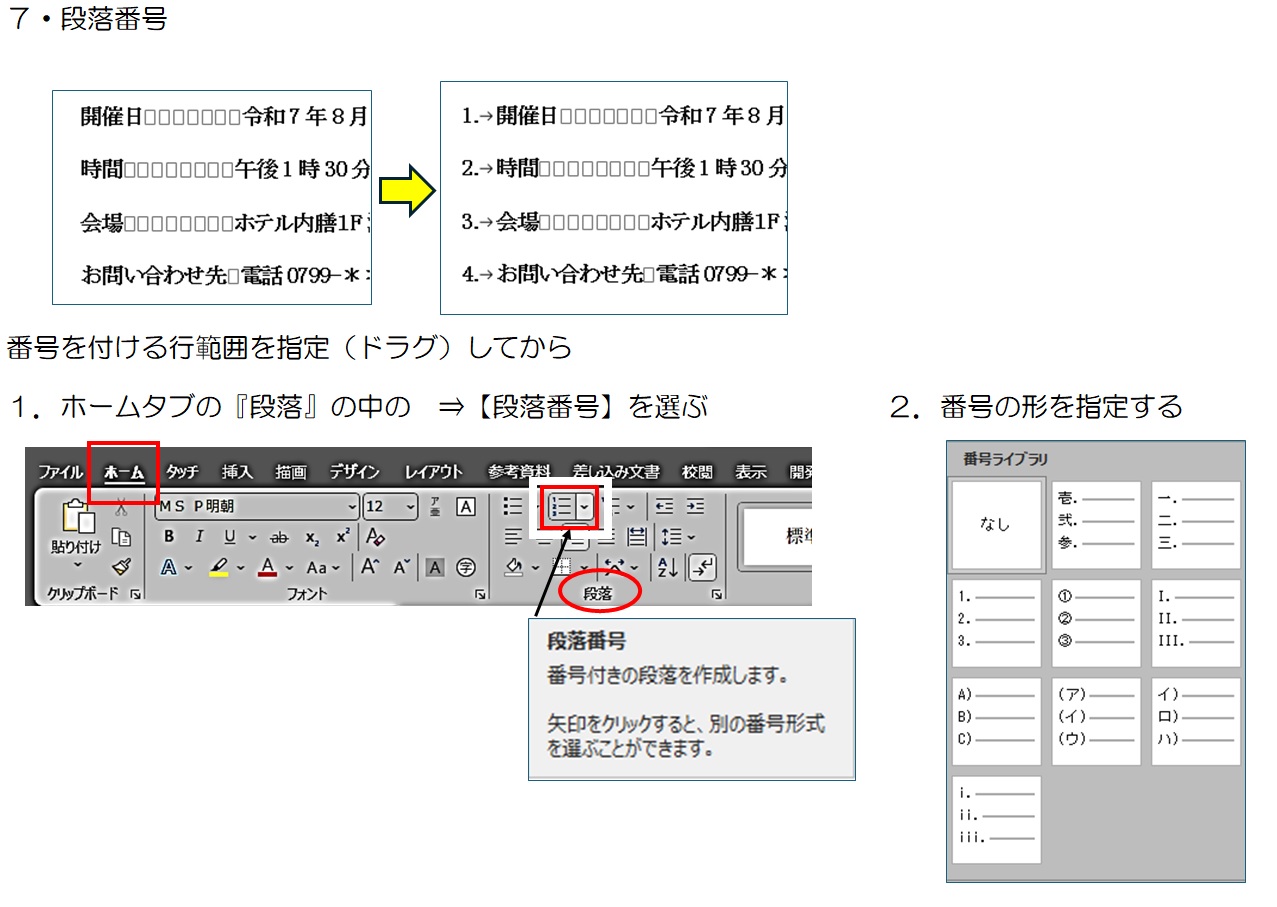1277x907 pixels.
Task: Choose the circled numbers ①②③ format
Action: click(1096, 623)
